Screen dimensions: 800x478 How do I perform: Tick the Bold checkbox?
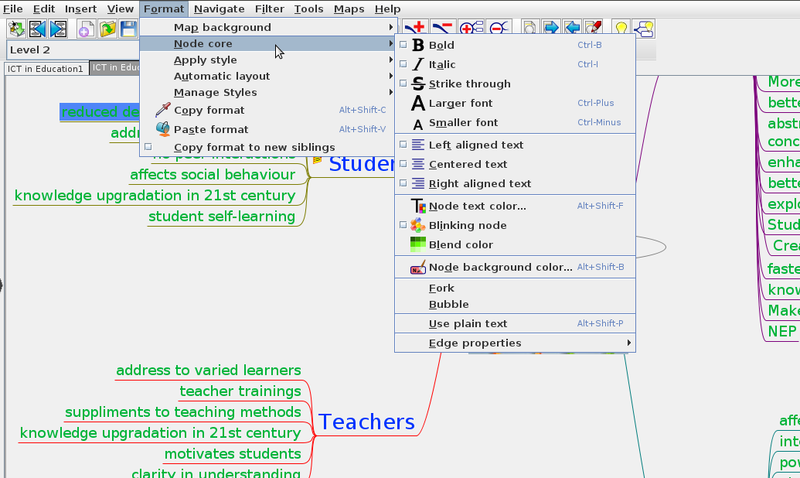click(x=403, y=45)
